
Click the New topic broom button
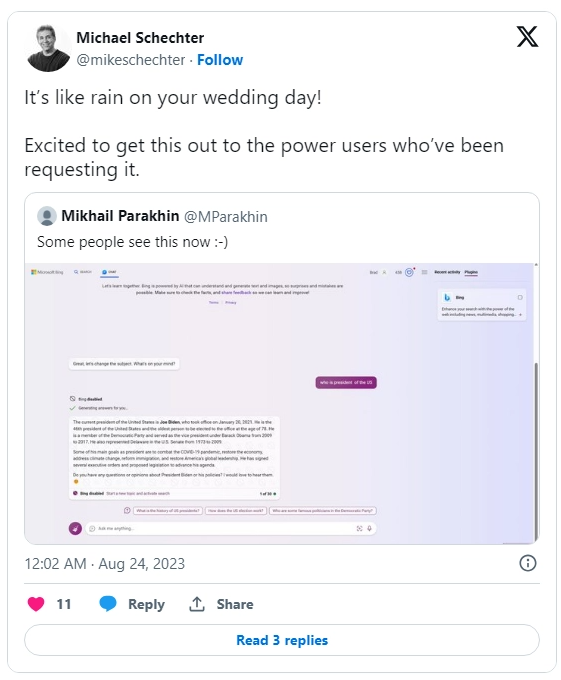(75, 528)
